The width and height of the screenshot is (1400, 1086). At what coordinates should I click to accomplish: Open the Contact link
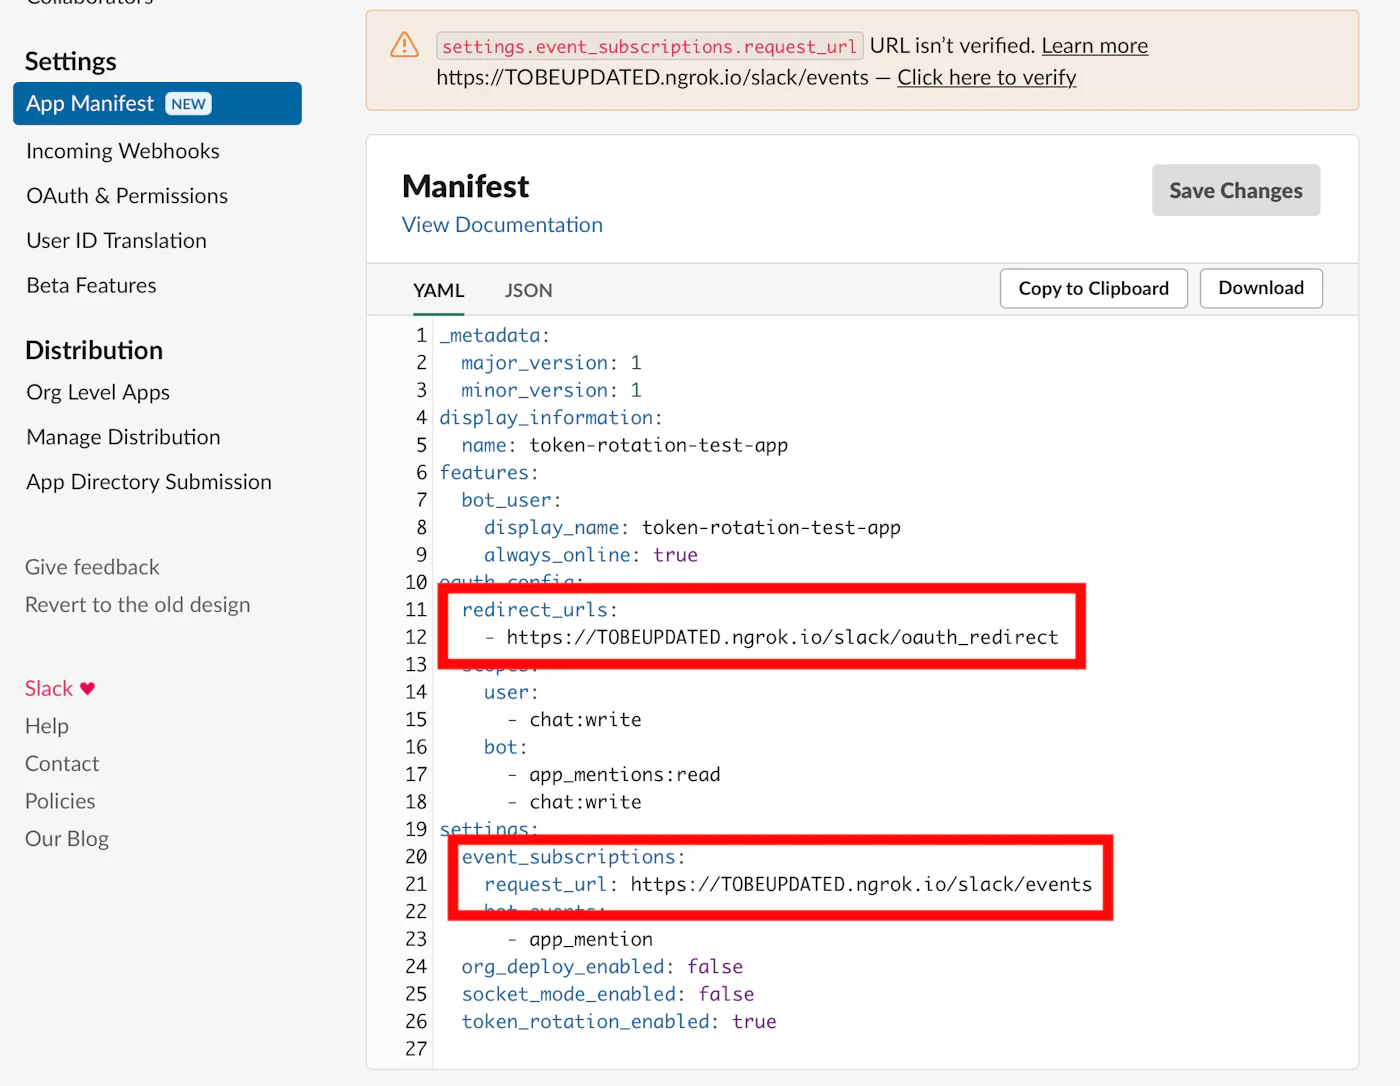coord(62,764)
